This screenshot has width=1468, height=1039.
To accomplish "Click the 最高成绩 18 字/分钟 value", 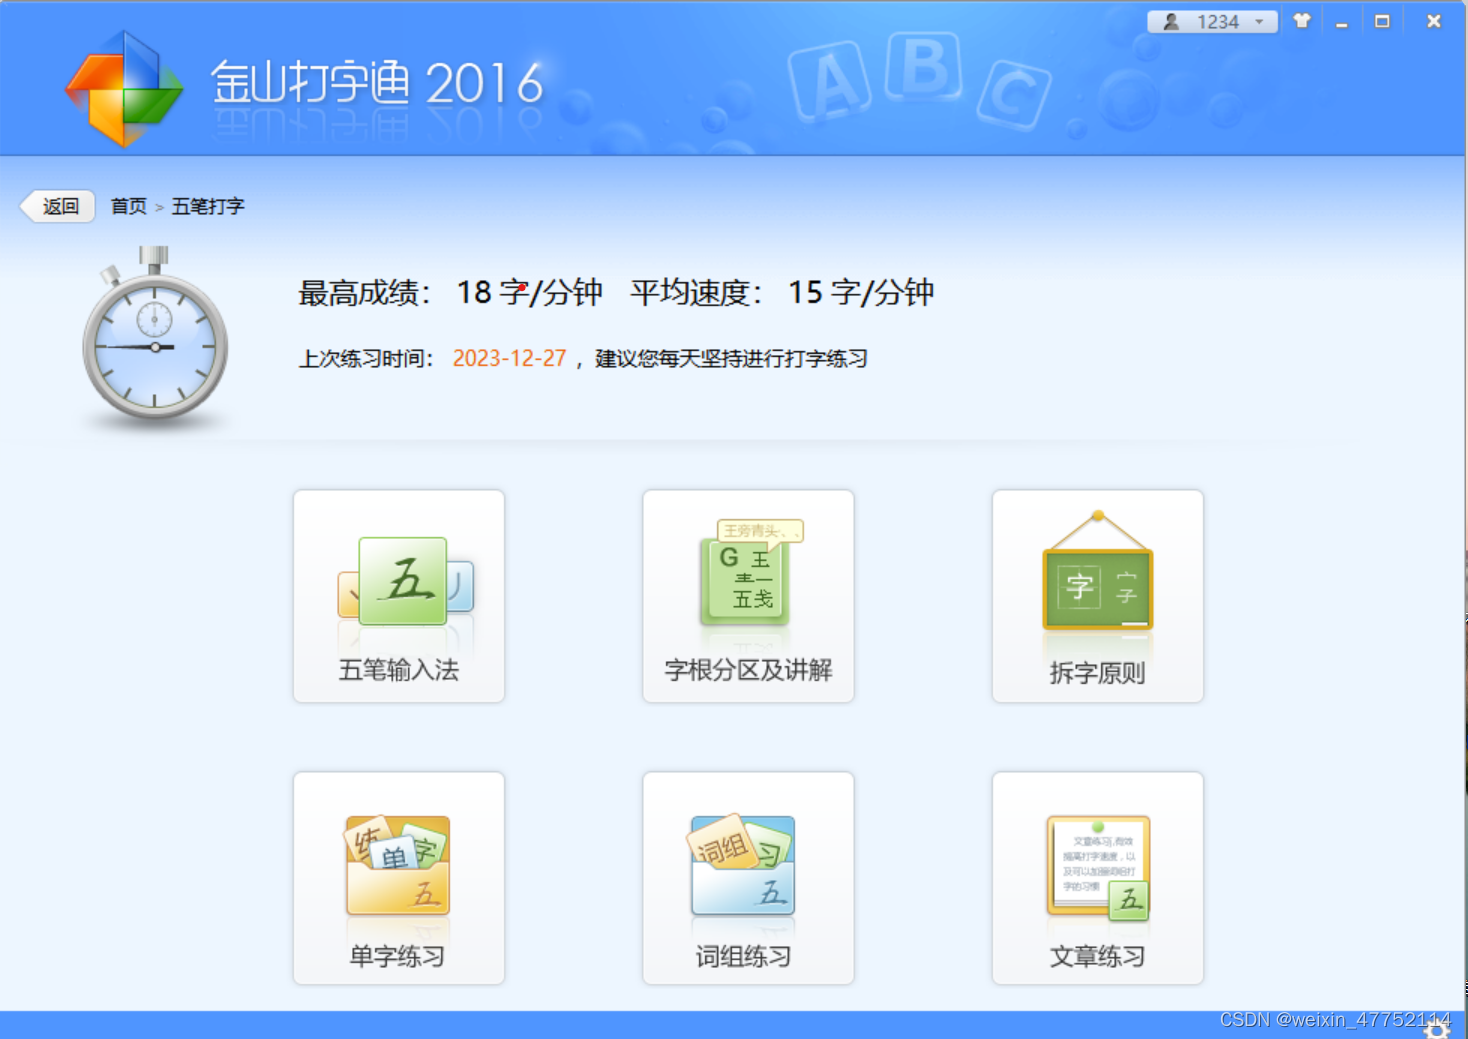I will (529, 292).
